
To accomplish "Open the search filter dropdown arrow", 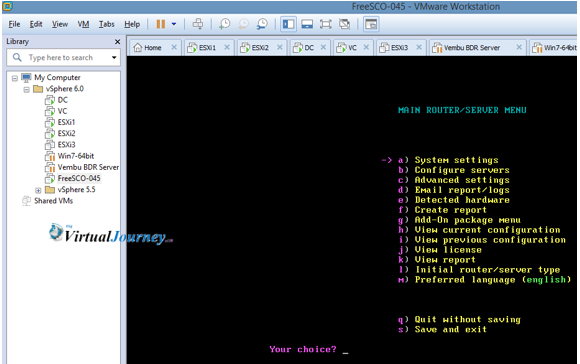I will [114, 58].
